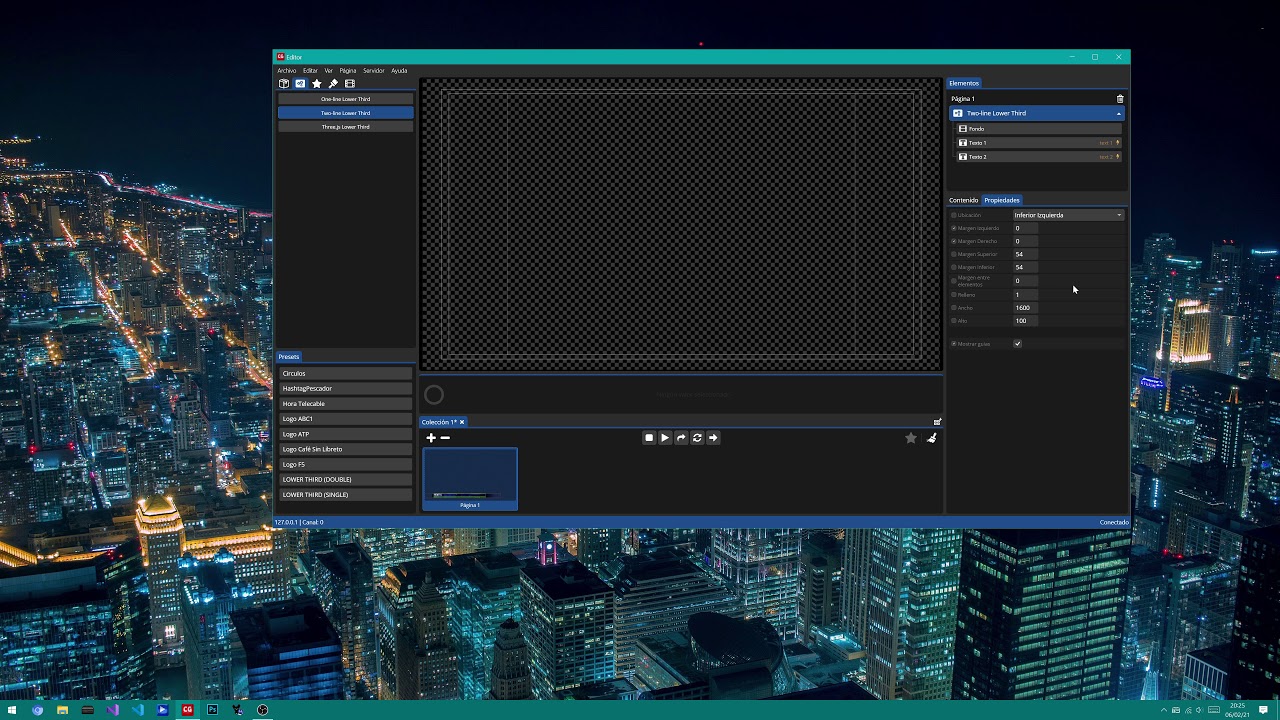
Task: Click the right arrow next button
Action: point(713,438)
